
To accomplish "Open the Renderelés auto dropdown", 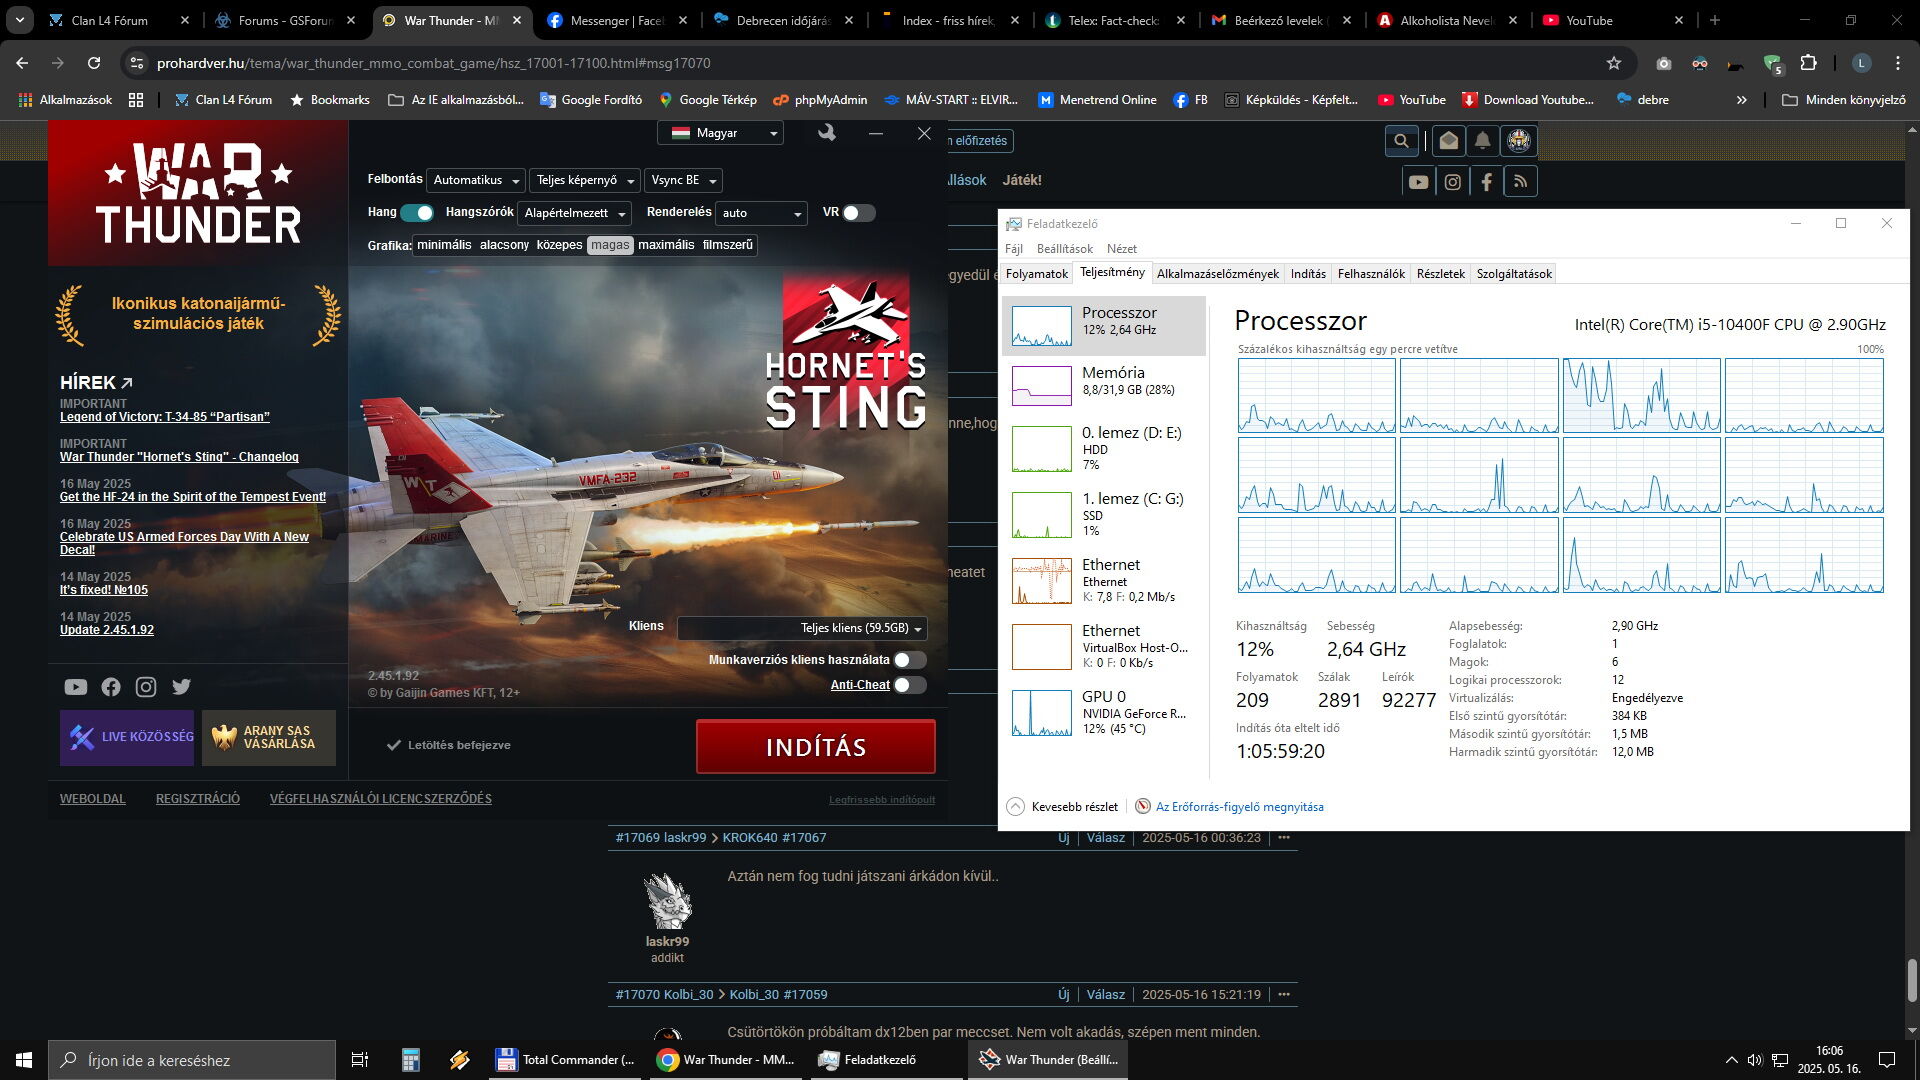I will point(762,213).
